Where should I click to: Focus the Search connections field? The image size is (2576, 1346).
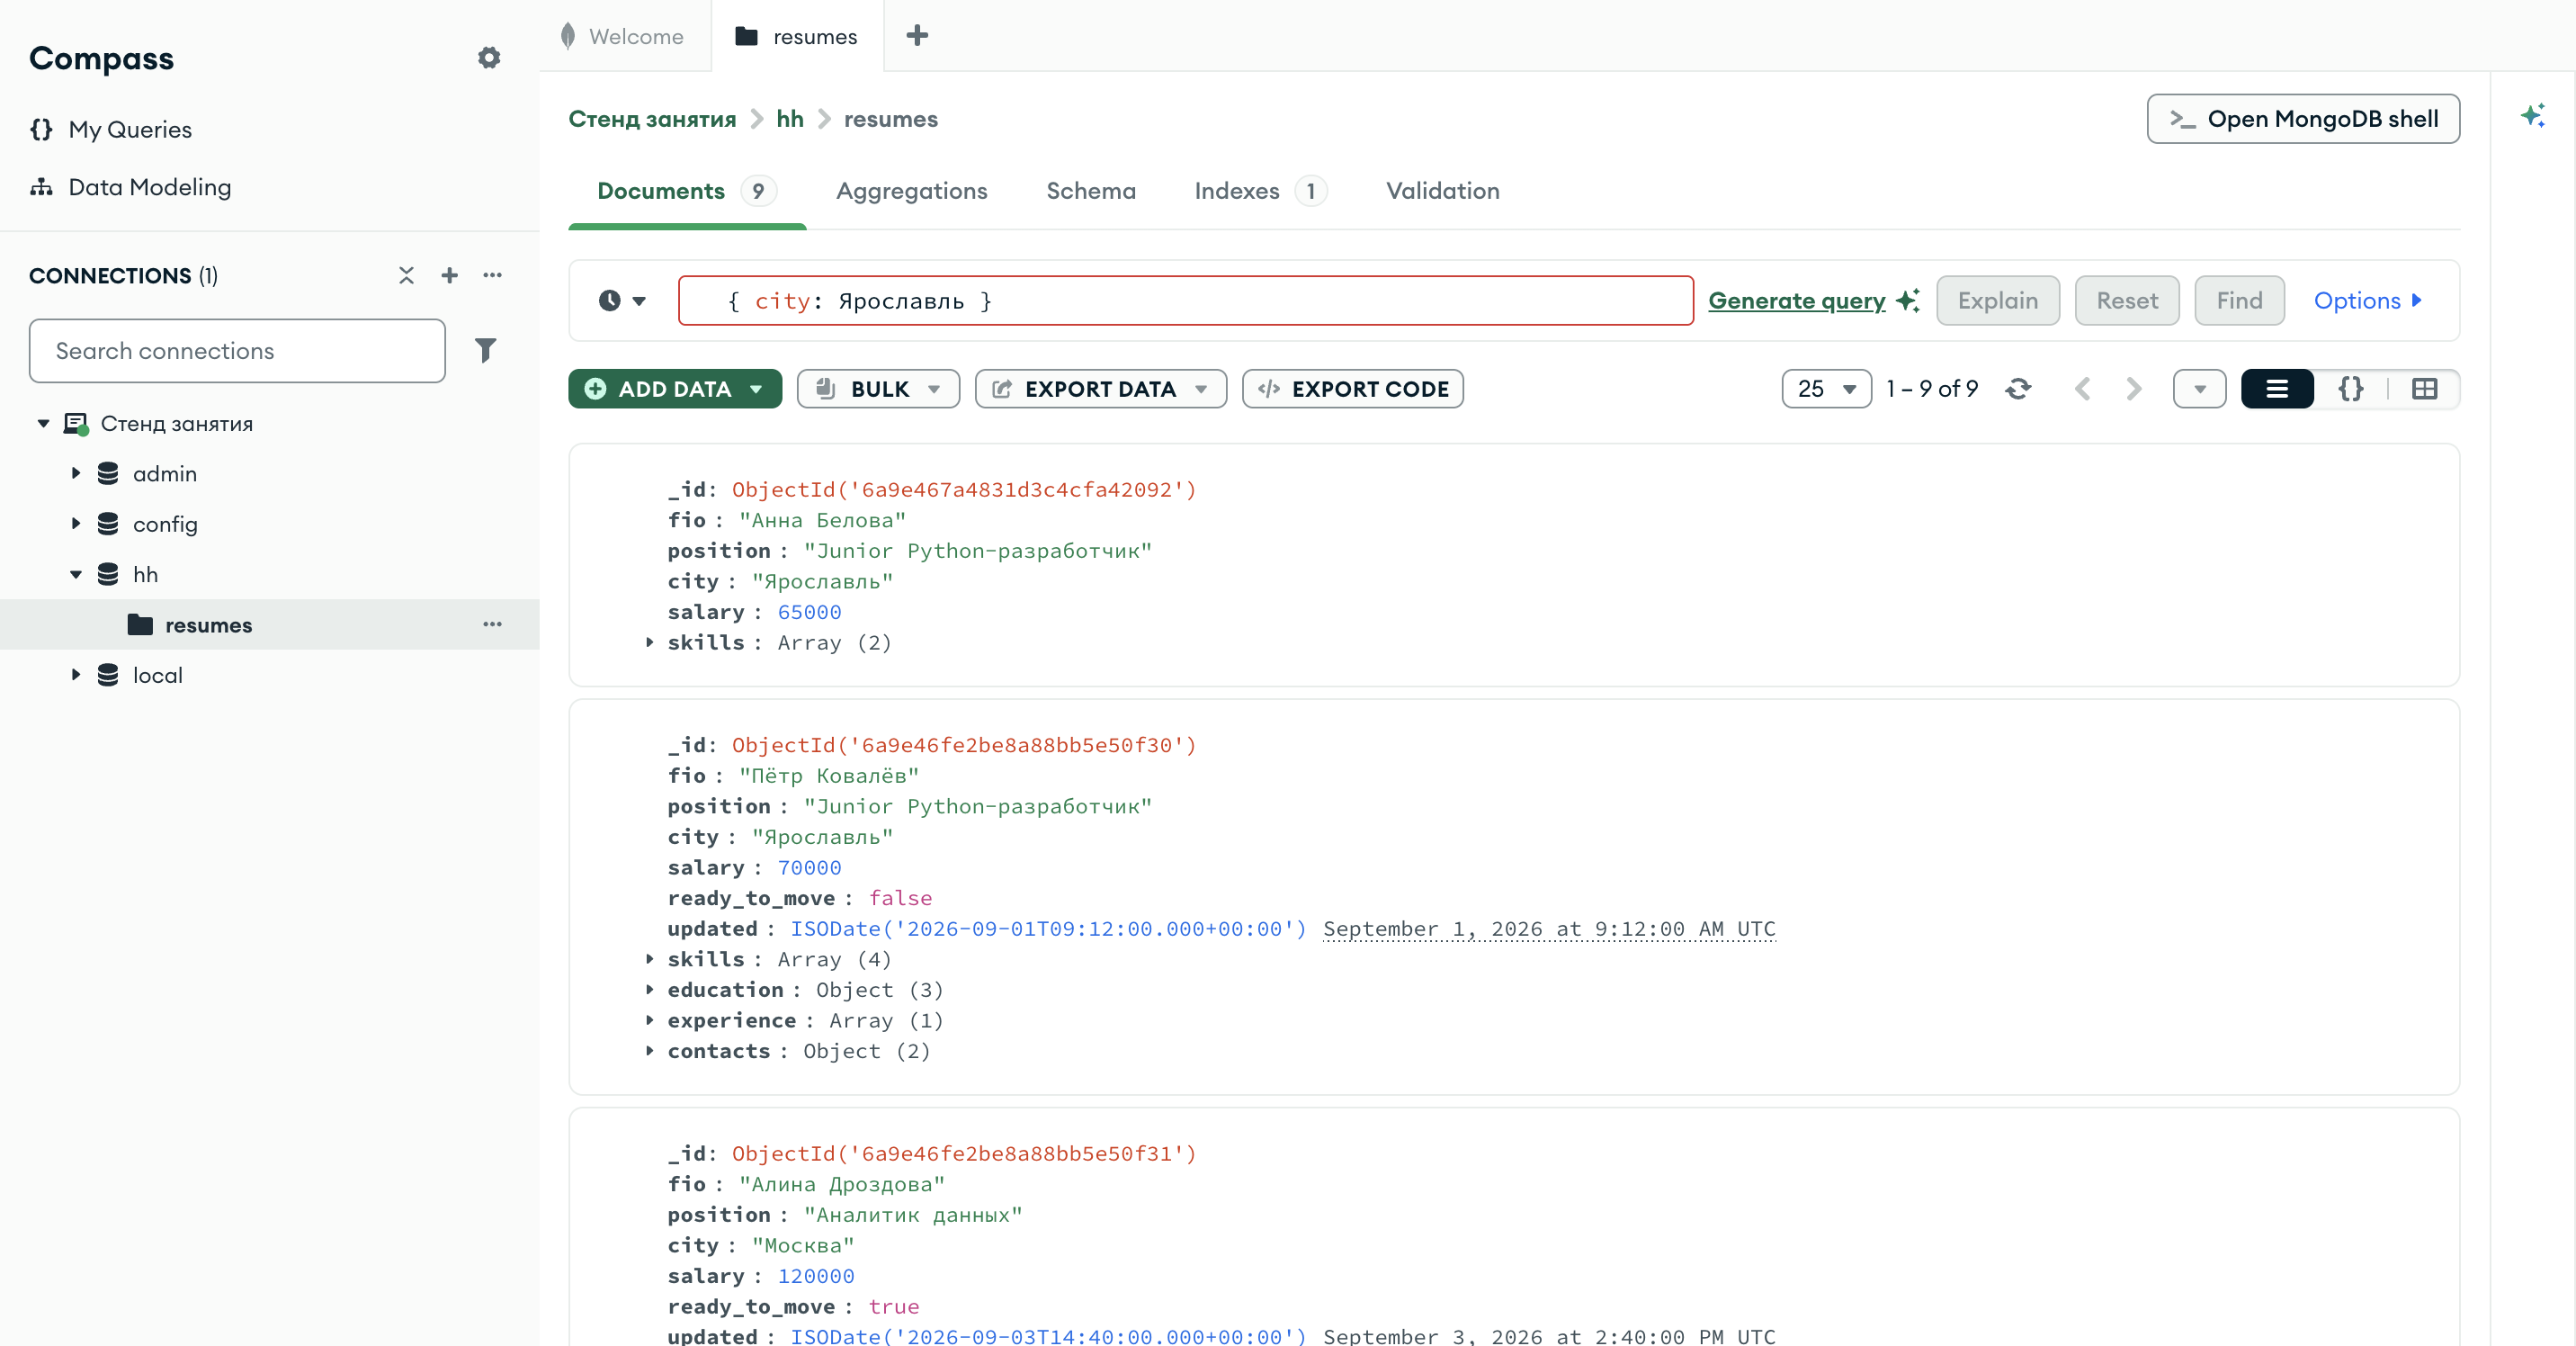(237, 350)
